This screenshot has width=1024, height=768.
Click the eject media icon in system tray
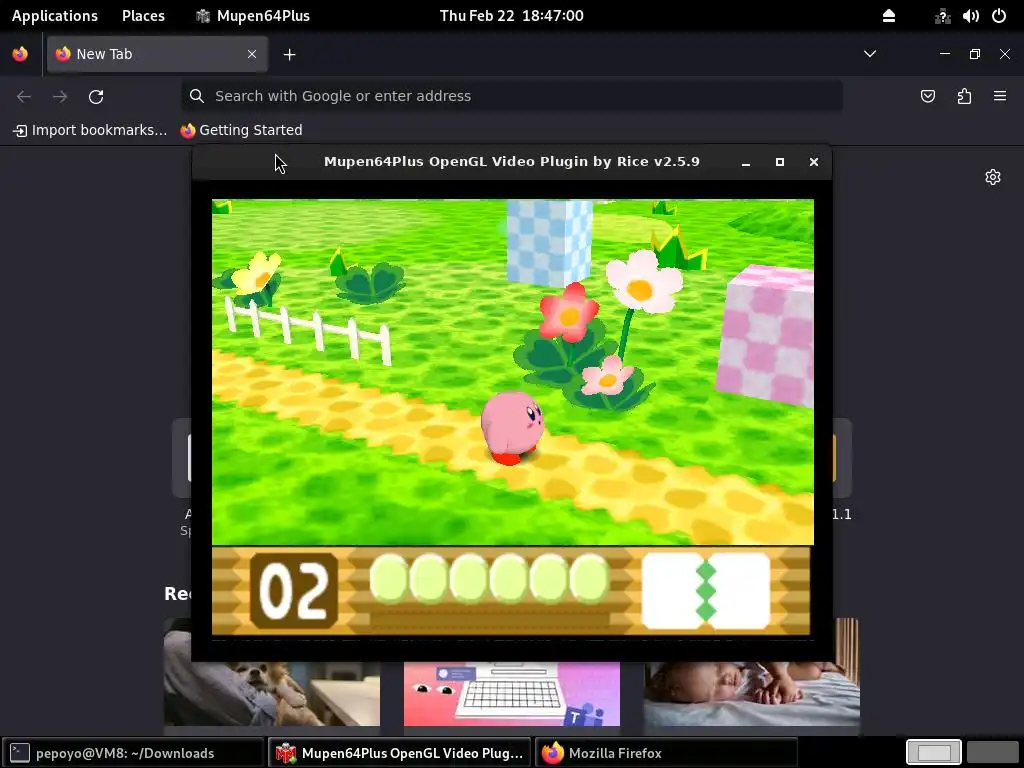pyautogui.click(x=889, y=16)
